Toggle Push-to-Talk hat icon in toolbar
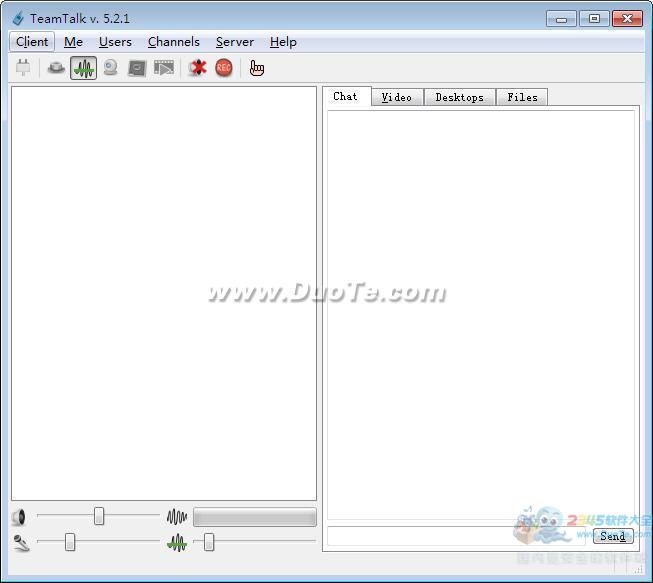This screenshot has height=583, width=653. tap(56, 67)
